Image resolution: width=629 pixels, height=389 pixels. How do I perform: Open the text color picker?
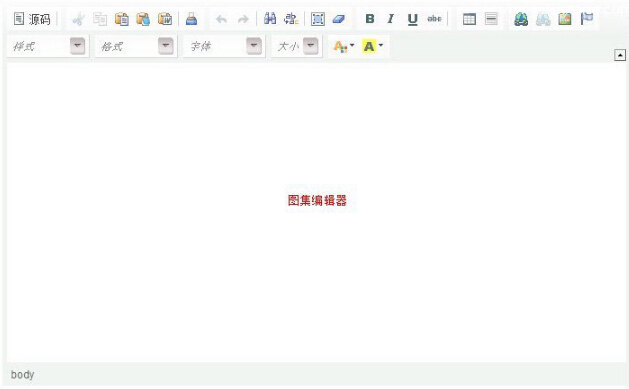click(344, 47)
